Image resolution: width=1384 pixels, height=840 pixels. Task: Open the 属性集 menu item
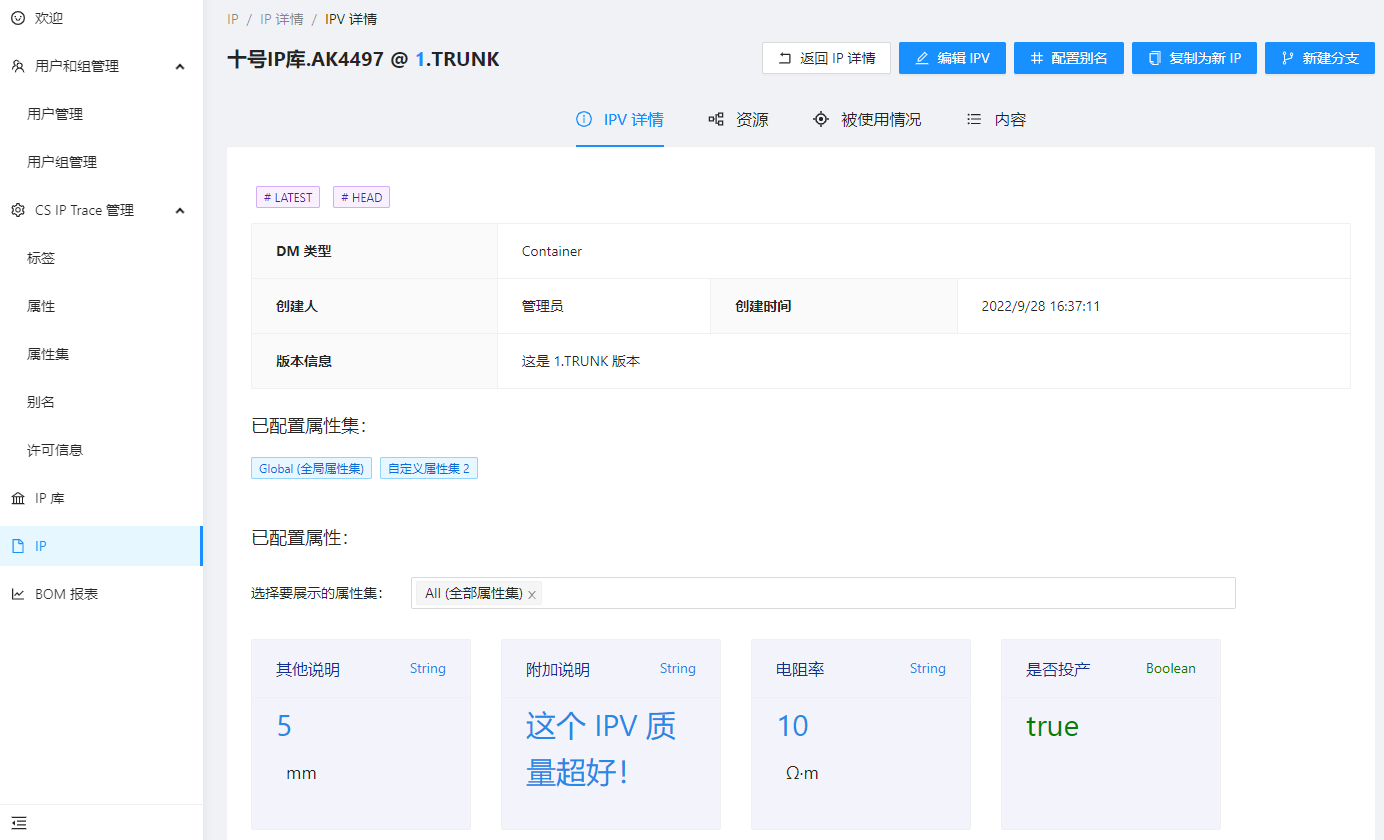[48, 354]
